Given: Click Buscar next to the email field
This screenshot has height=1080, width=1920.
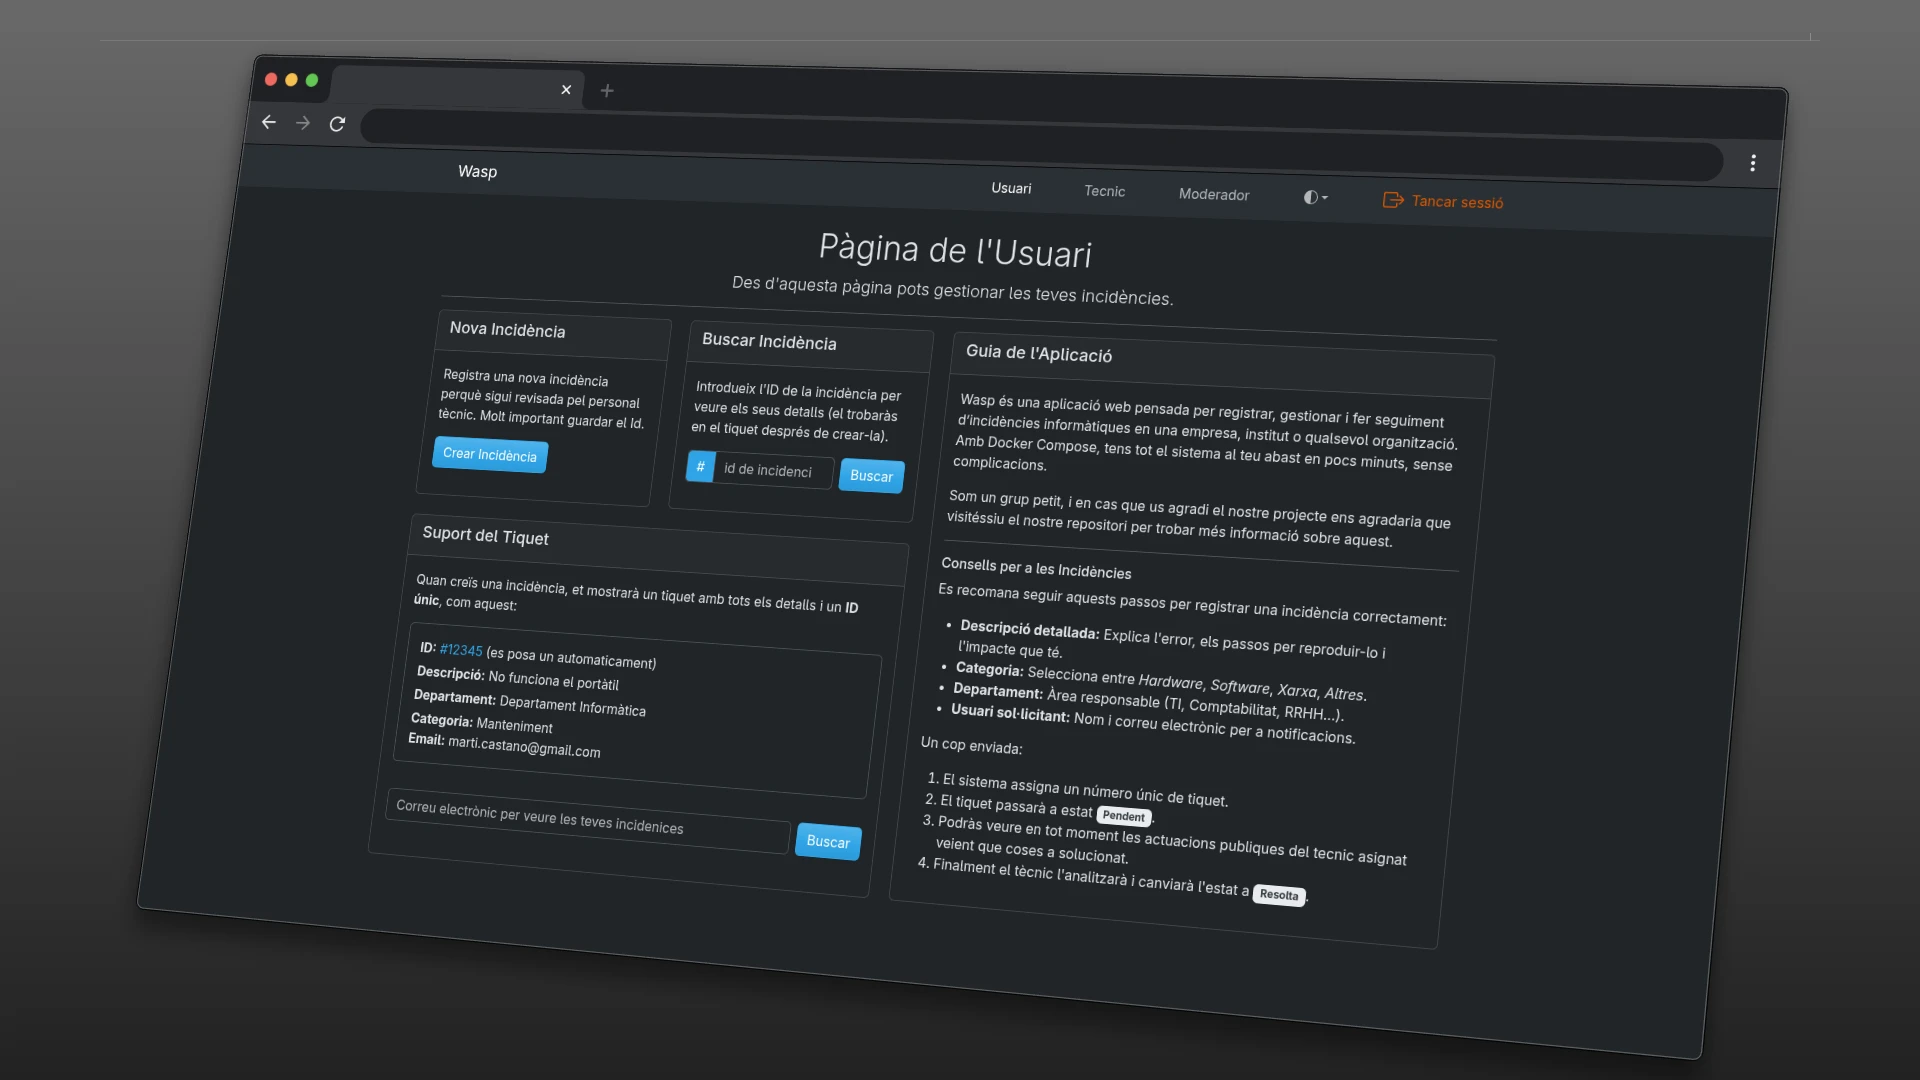Looking at the screenshot, I should (x=827, y=842).
